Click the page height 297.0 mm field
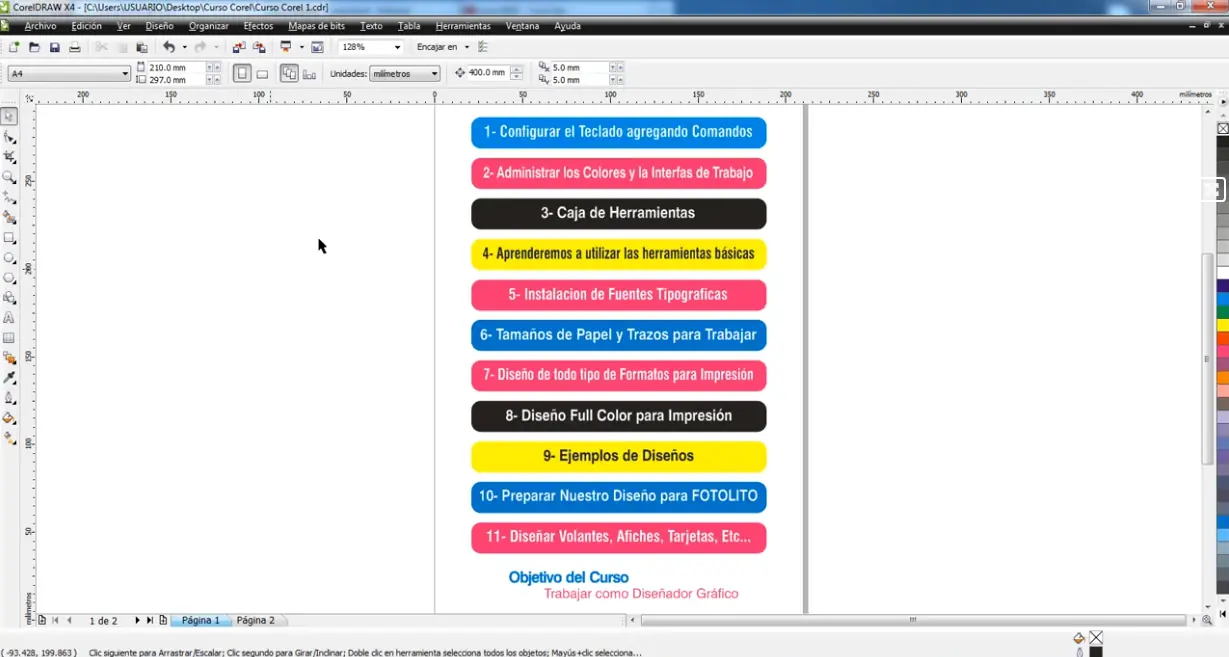Screen dimensions: 1229x657 pos(175,80)
